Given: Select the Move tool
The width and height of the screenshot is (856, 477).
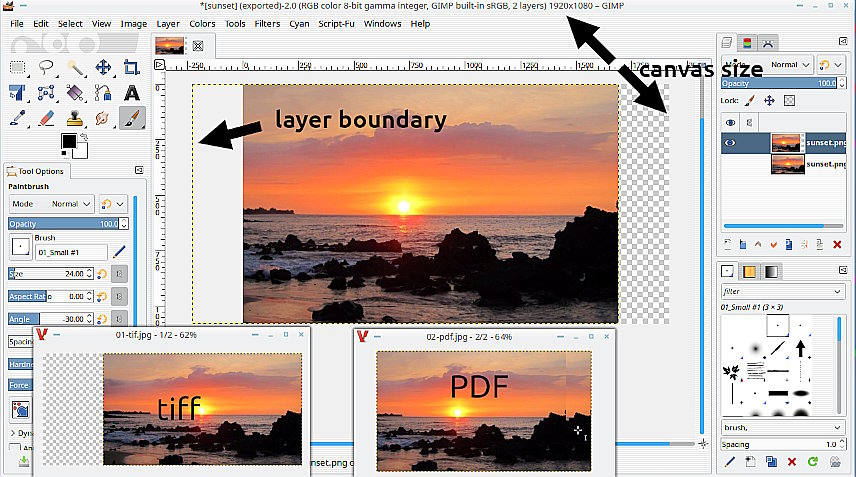Looking at the screenshot, I should pyautogui.click(x=103, y=68).
